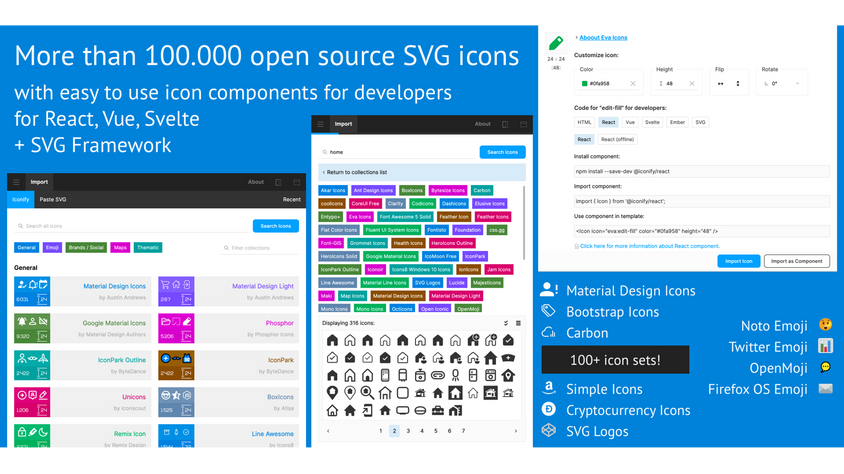
Task: Click the green pencil icon preview
Action: 556,43
